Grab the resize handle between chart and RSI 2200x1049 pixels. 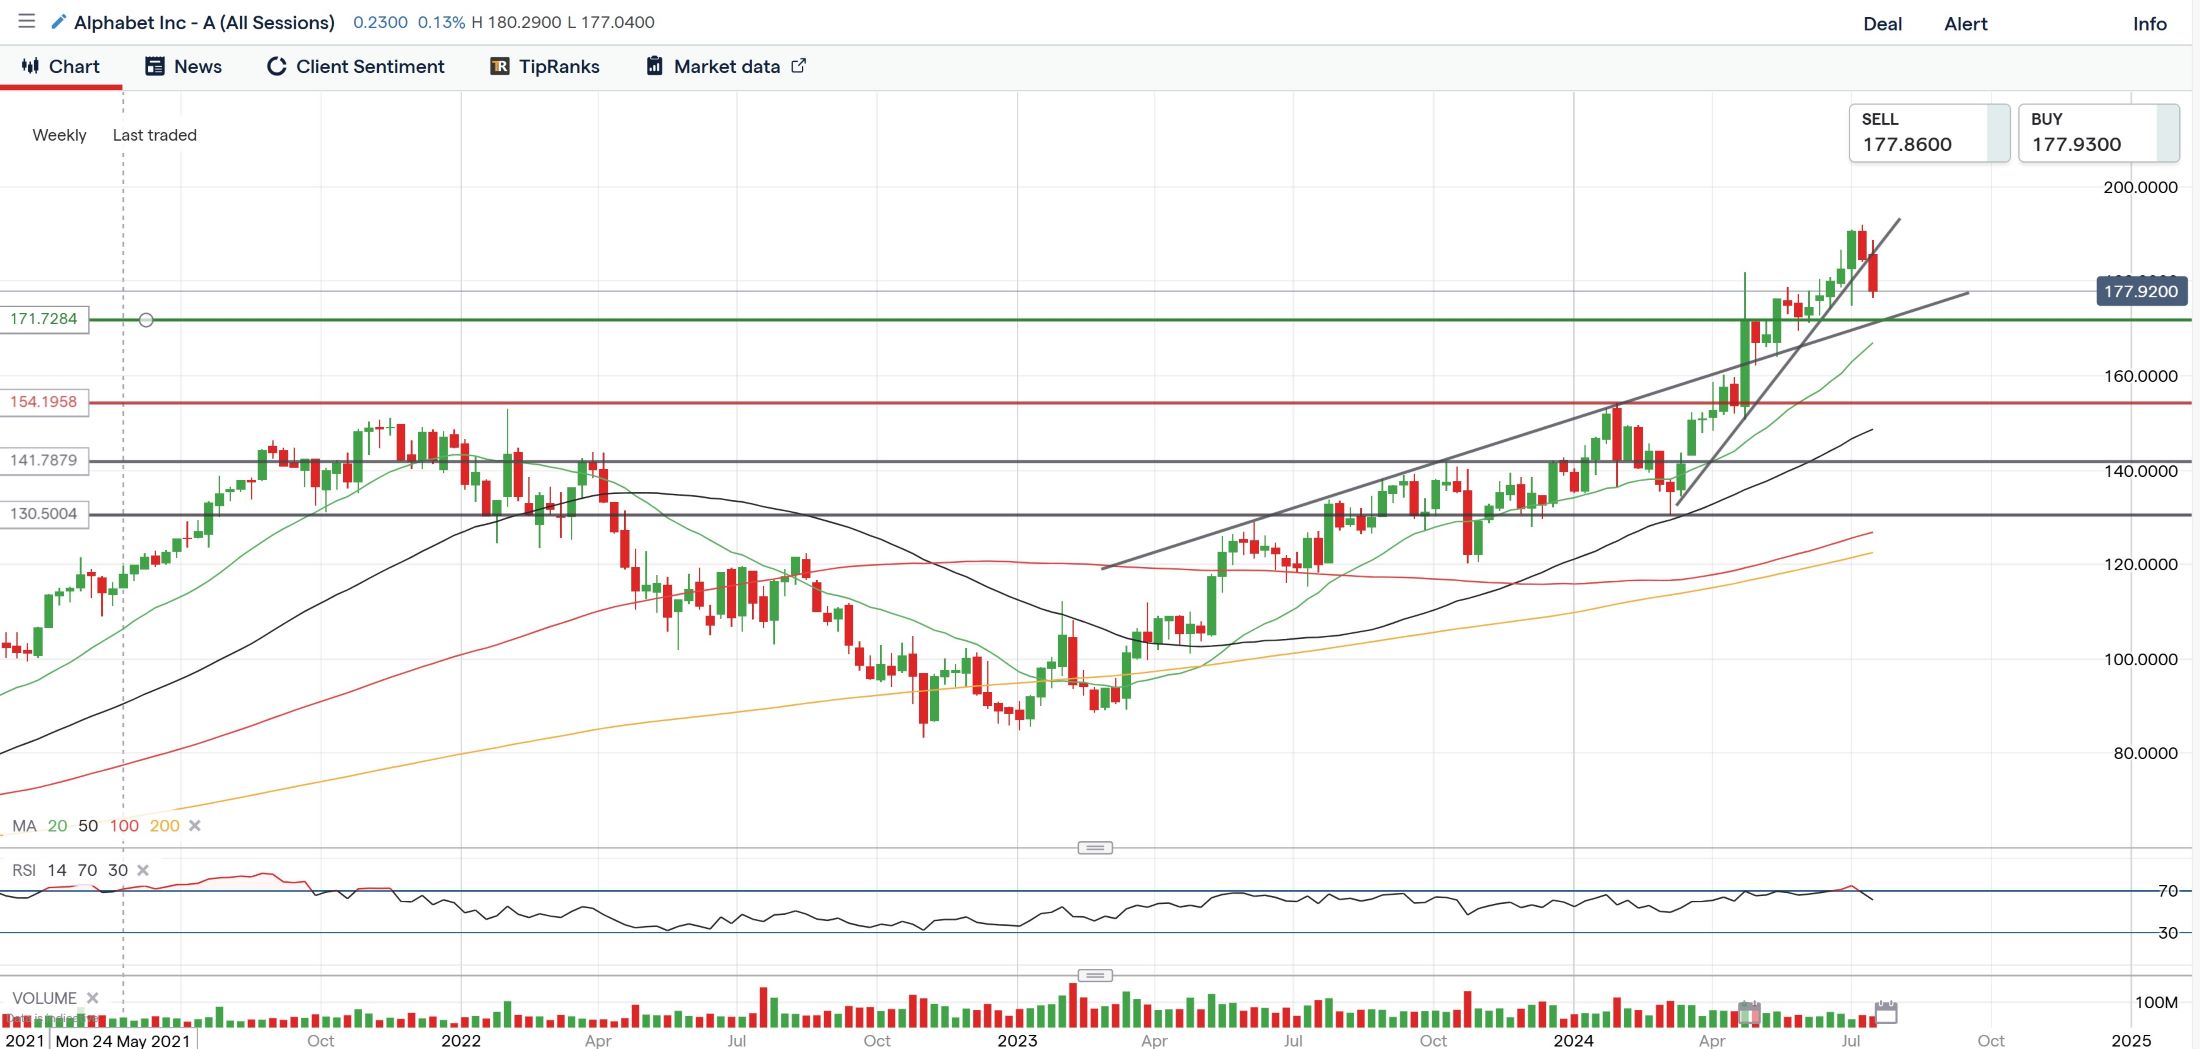pos(1095,848)
